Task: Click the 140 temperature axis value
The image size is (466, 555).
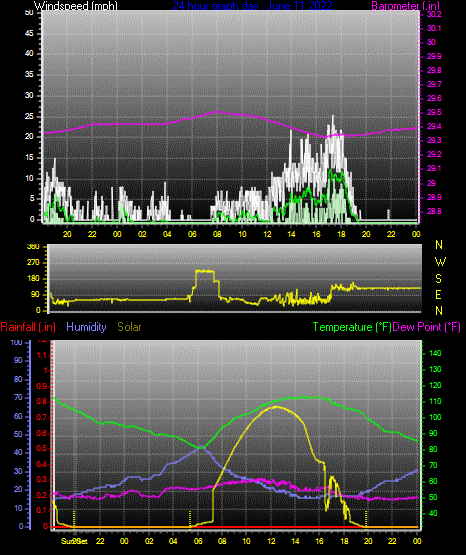Action: [x=435, y=353]
